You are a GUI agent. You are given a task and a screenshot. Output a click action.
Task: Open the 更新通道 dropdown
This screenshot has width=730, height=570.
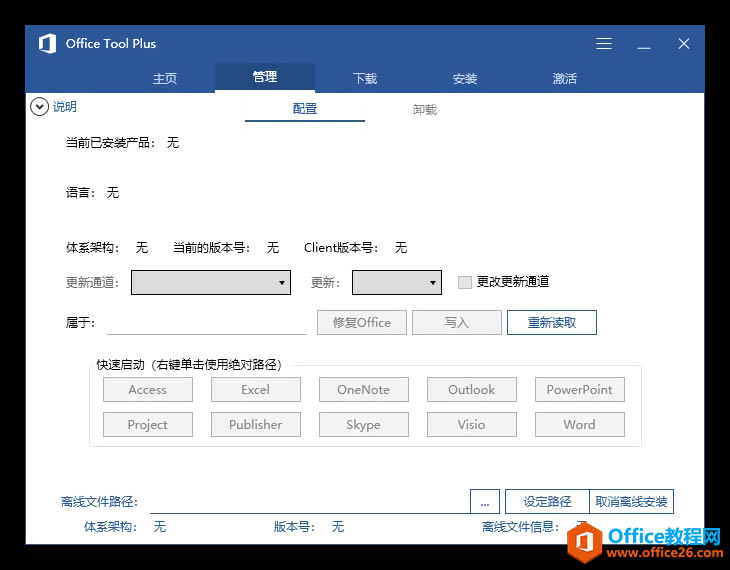[211, 282]
